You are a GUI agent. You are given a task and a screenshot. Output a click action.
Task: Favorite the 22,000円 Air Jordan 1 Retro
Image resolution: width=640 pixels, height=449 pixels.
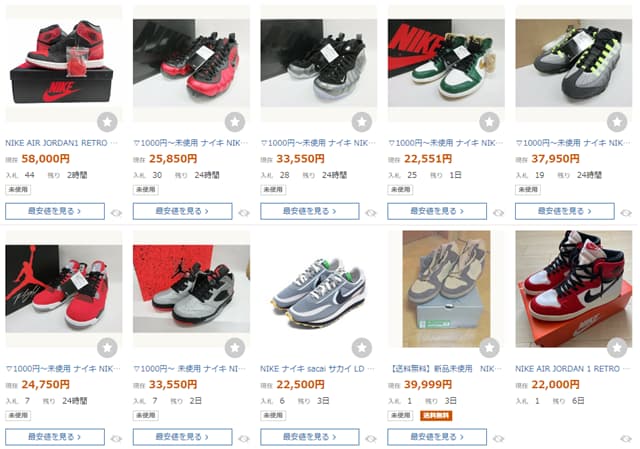click(617, 347)
